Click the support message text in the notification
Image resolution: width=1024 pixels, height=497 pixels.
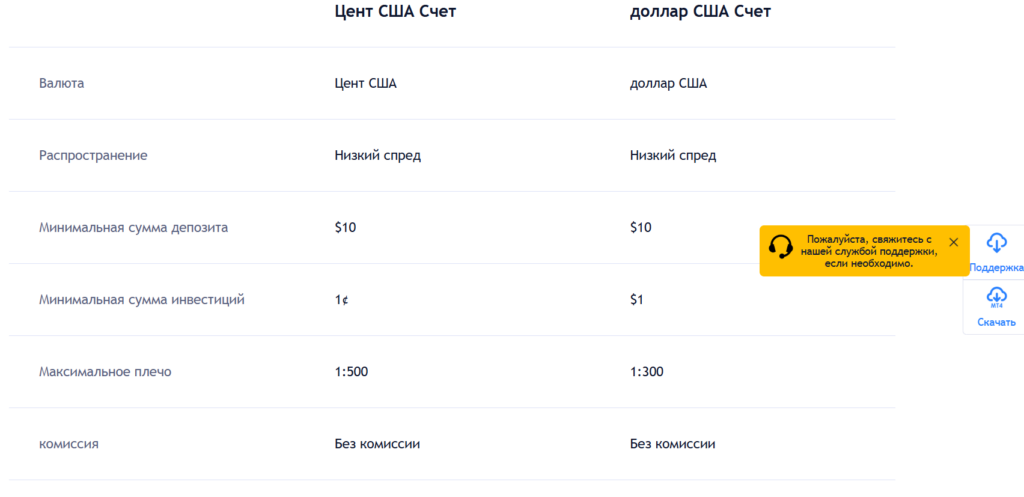(x=868, y=251)
